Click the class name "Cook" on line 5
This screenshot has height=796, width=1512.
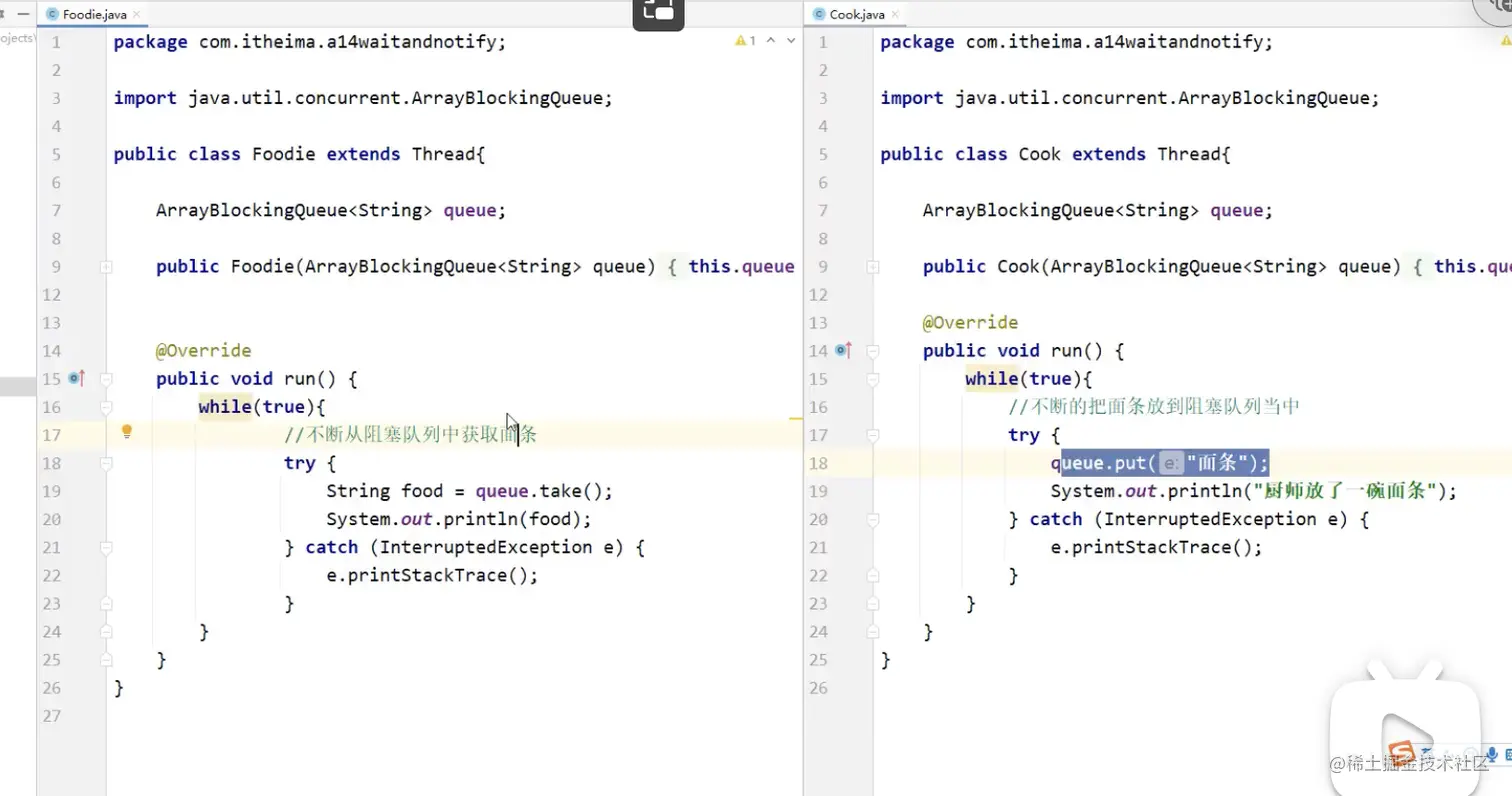(x=1040, y=154)
